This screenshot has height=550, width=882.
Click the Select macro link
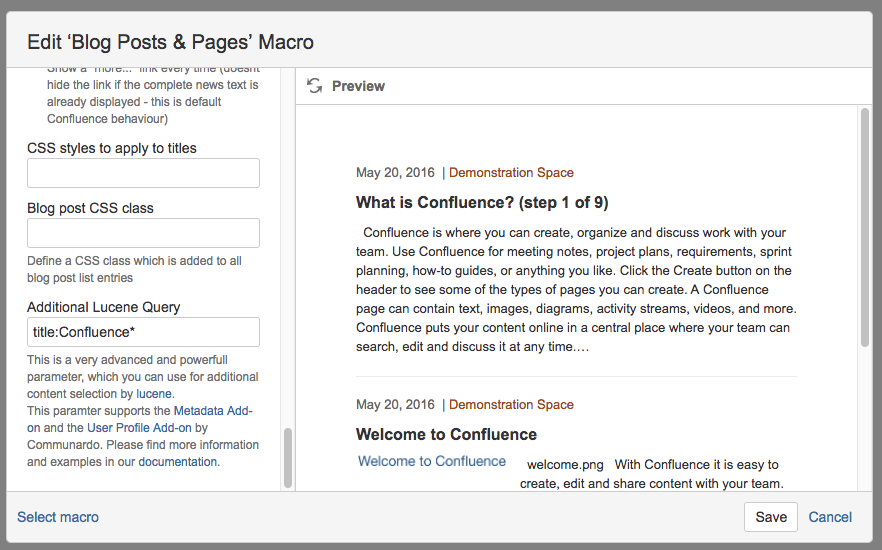coord(58,517)
